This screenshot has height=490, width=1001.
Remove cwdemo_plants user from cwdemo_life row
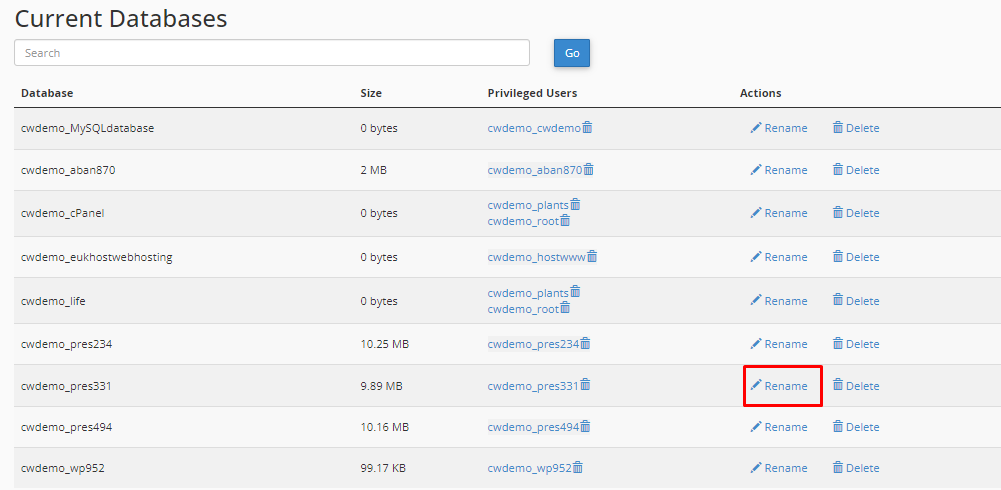[575, 292]
